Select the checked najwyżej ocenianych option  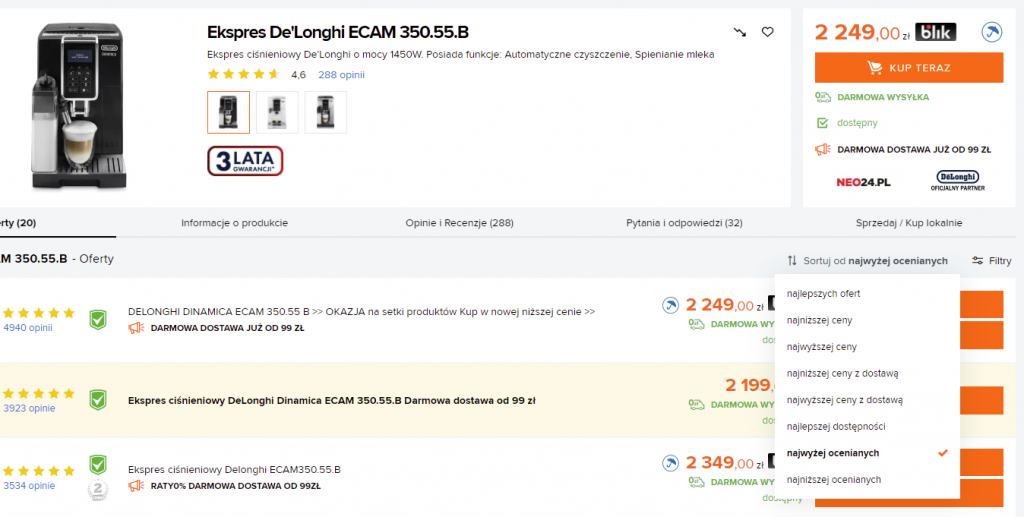[833, 453]
